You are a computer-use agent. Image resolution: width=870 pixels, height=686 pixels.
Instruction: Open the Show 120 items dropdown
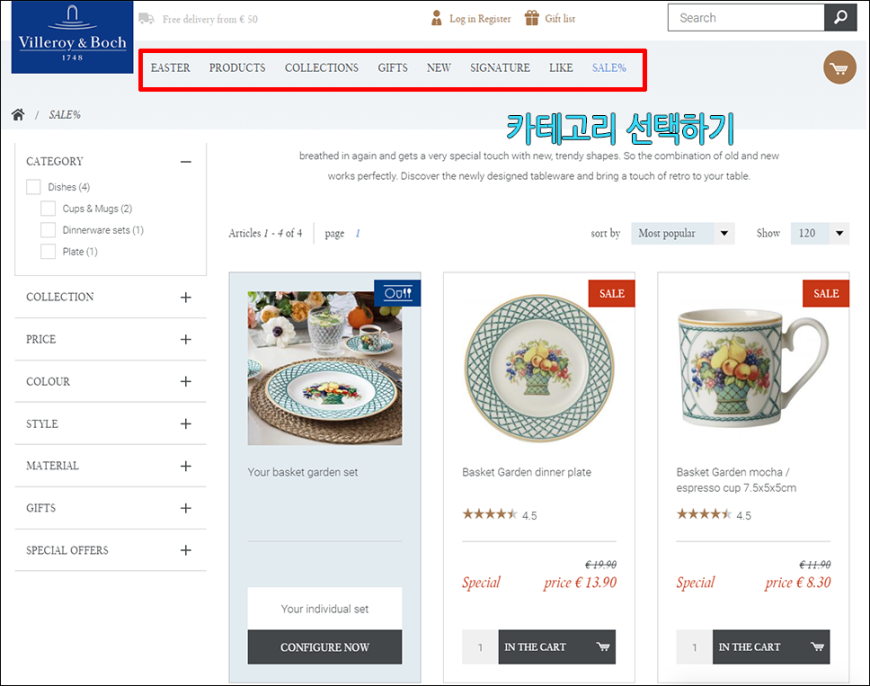coord(820,234)
